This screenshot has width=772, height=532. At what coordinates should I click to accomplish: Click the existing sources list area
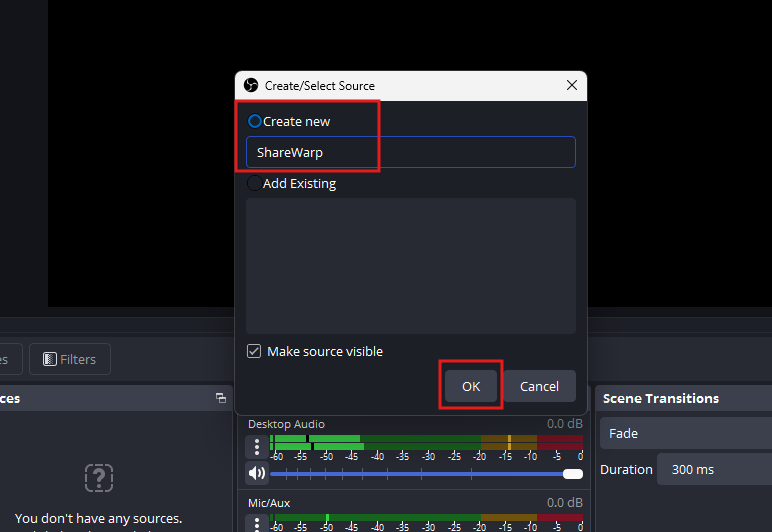click(410, 265)
